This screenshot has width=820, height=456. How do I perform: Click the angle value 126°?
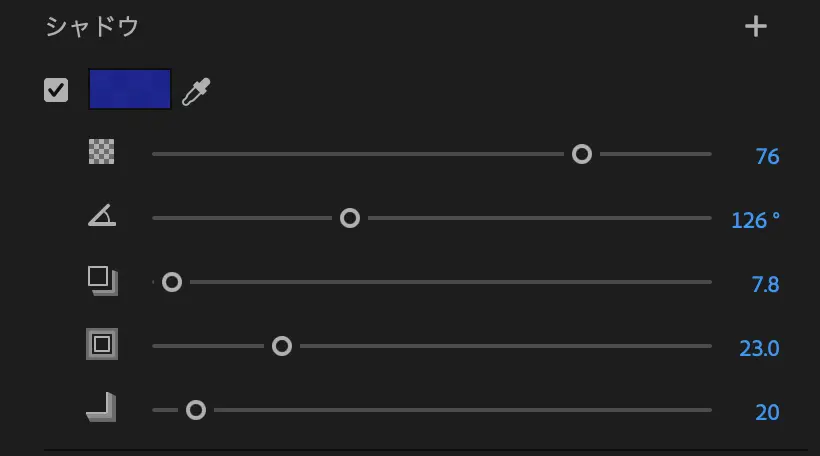755,220
